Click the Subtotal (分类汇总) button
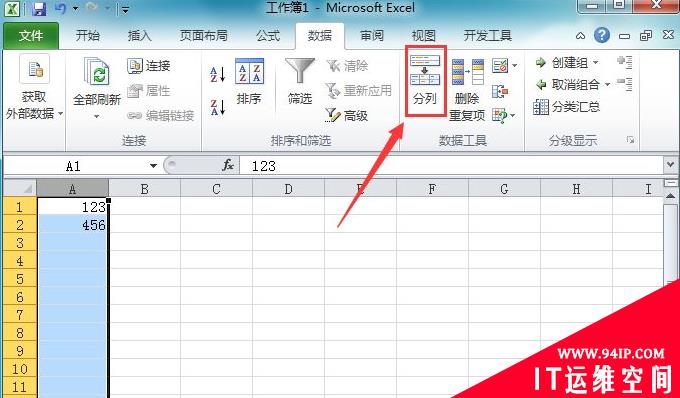680x398 pixels. coord(566,107)
